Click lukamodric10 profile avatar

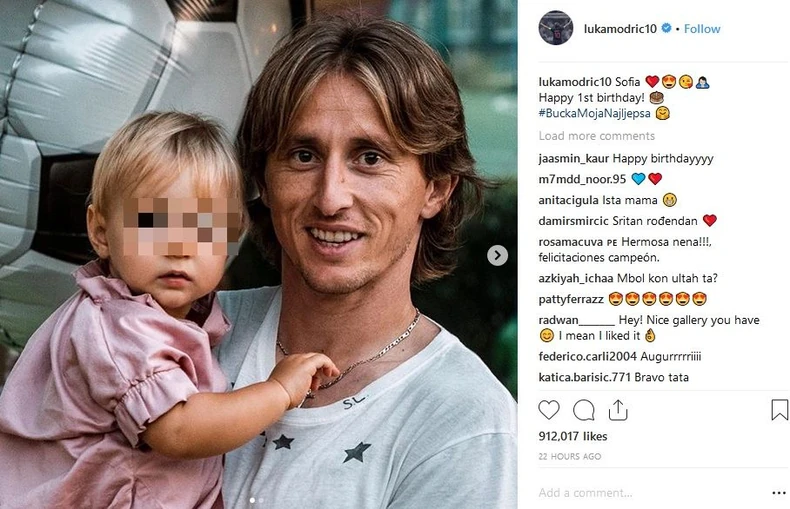(x=556, y=28)
